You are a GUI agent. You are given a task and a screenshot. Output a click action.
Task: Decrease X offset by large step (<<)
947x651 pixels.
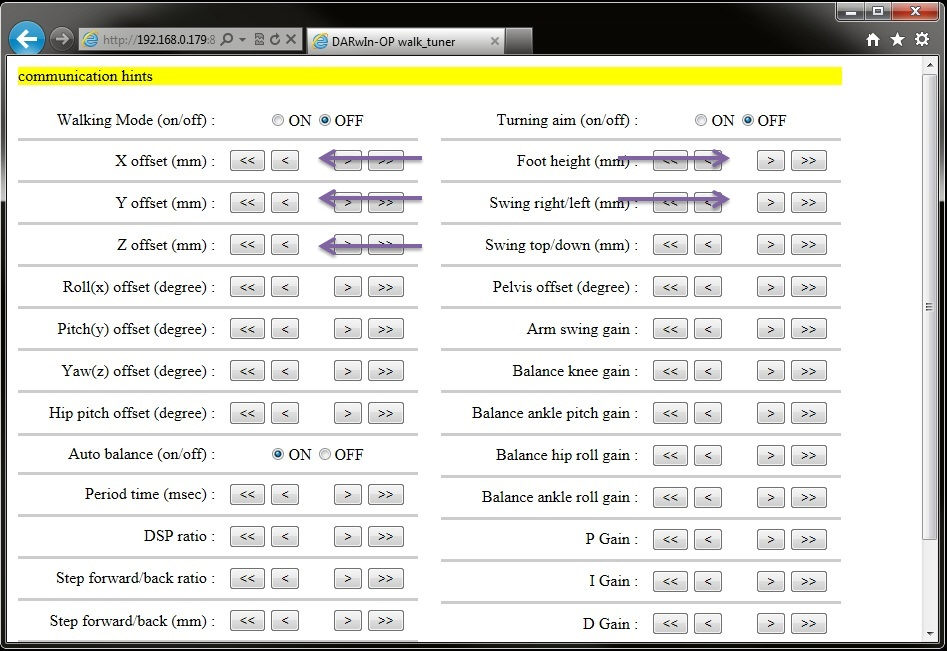[x=247, y=161]
